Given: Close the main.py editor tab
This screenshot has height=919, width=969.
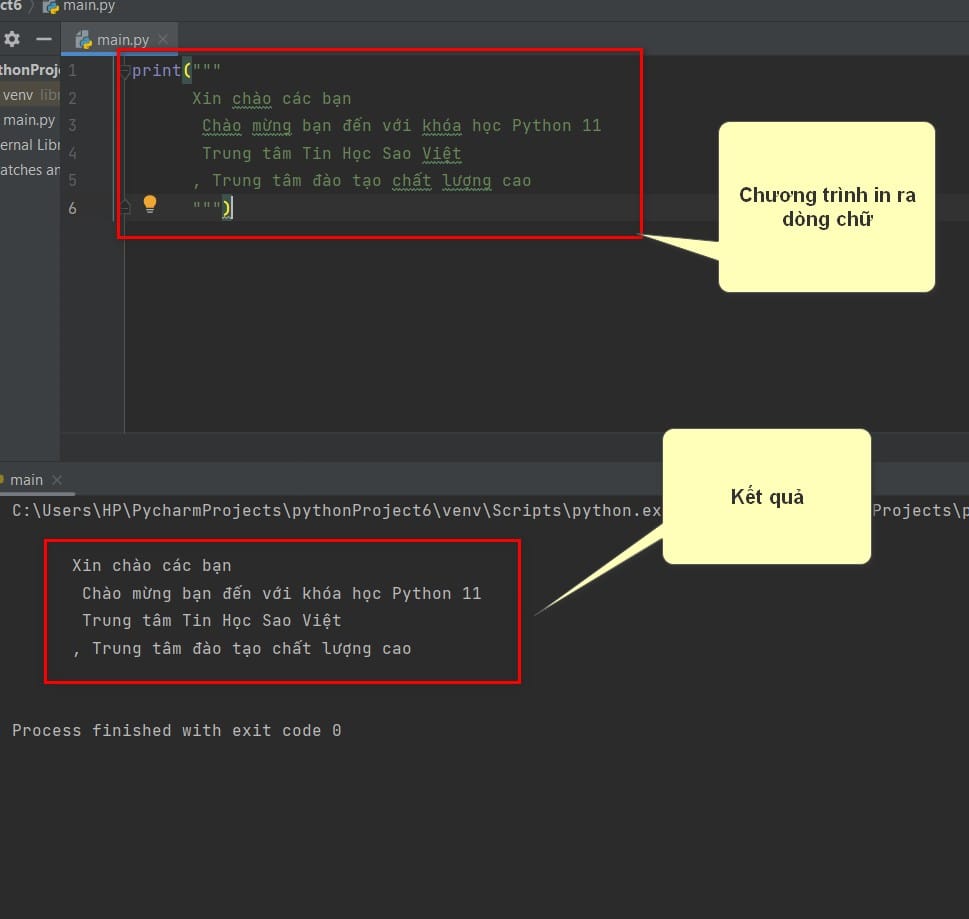Looking at the screenshot, I should pyautogui.click(x=163, y=40).
